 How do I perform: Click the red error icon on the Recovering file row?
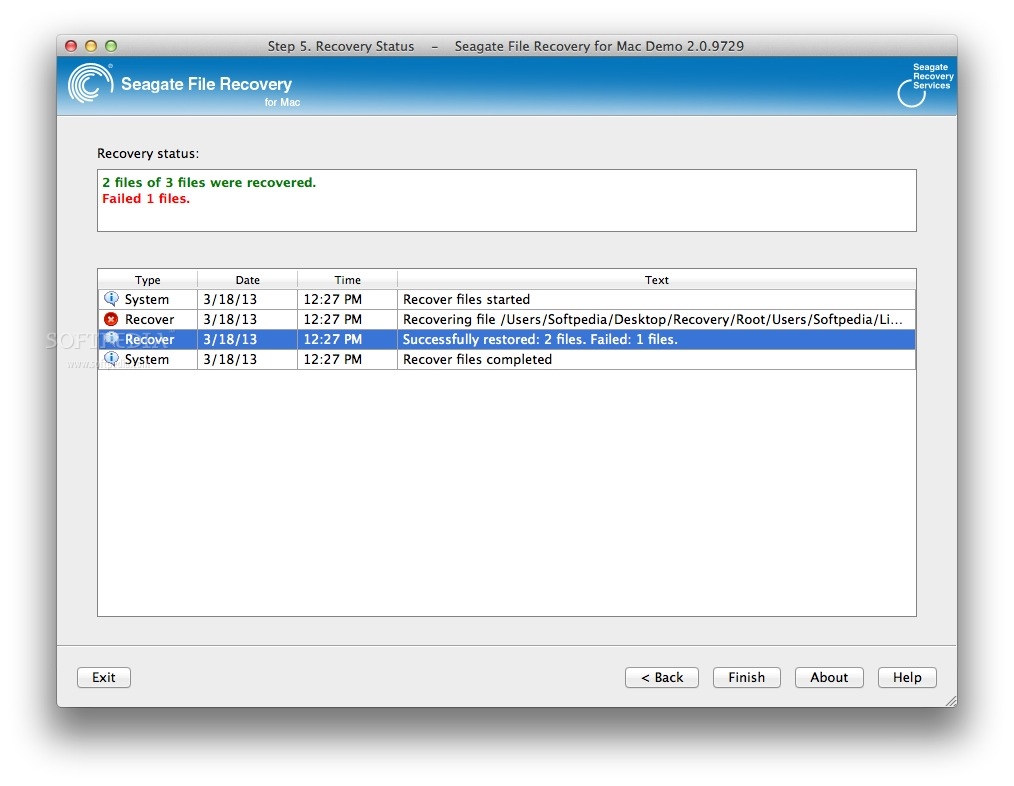(110, 319)
